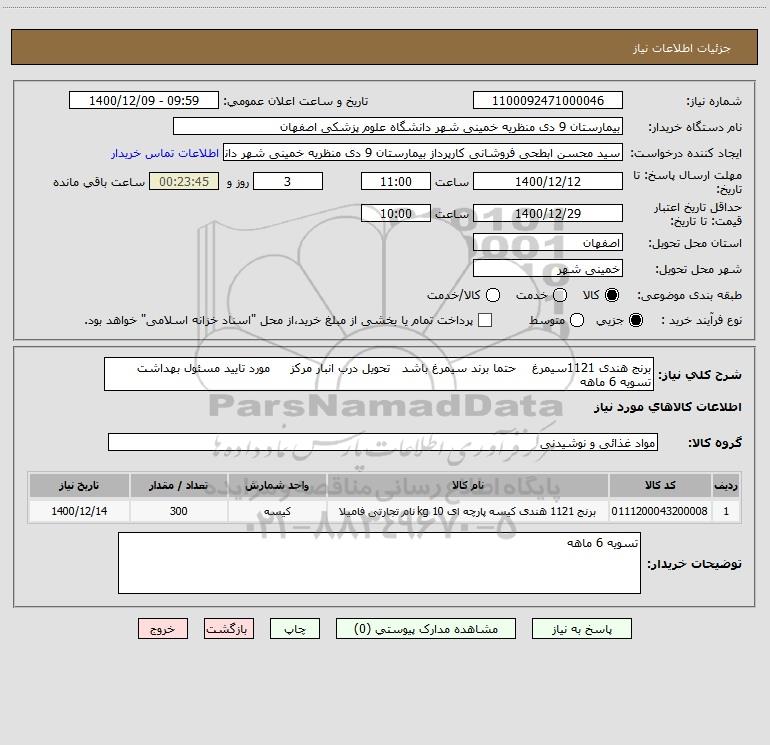Click the delivery province field اصفهان
This screenshot has height=745, width=770.
pos(548,243)
